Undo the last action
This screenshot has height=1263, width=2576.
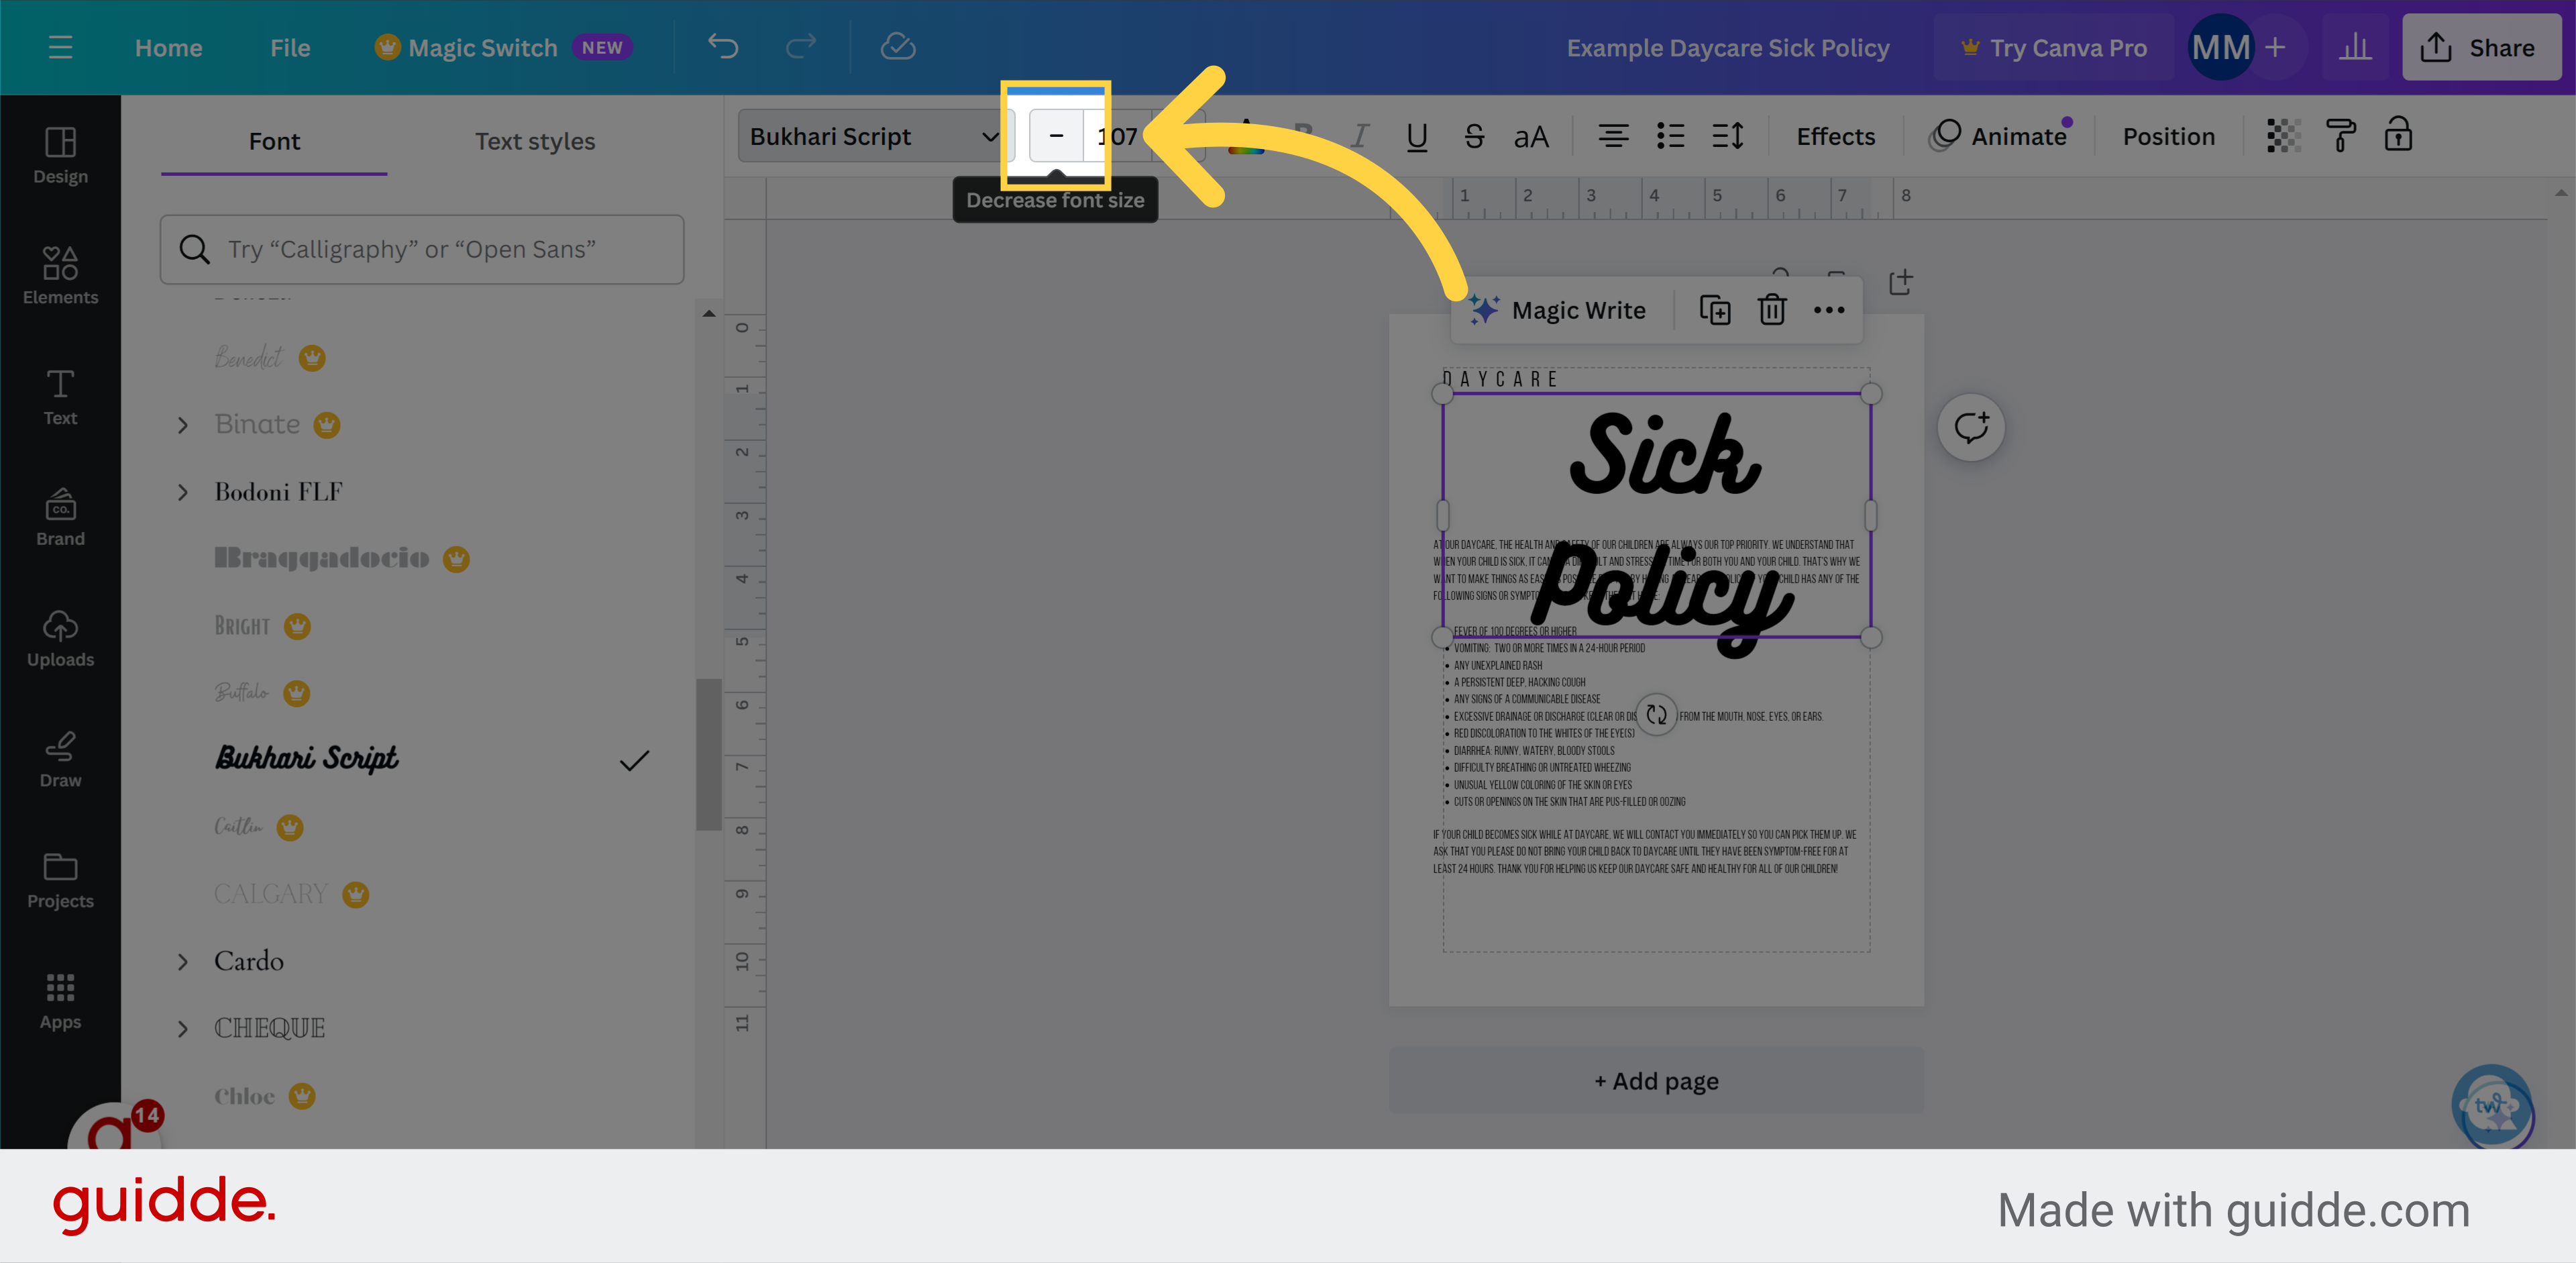tap(723, 47)
